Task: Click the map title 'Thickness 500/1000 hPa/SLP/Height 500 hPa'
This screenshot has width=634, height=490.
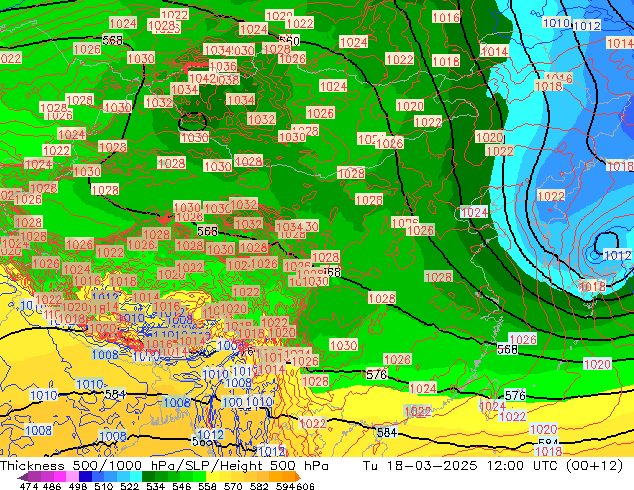Action: 164,466
